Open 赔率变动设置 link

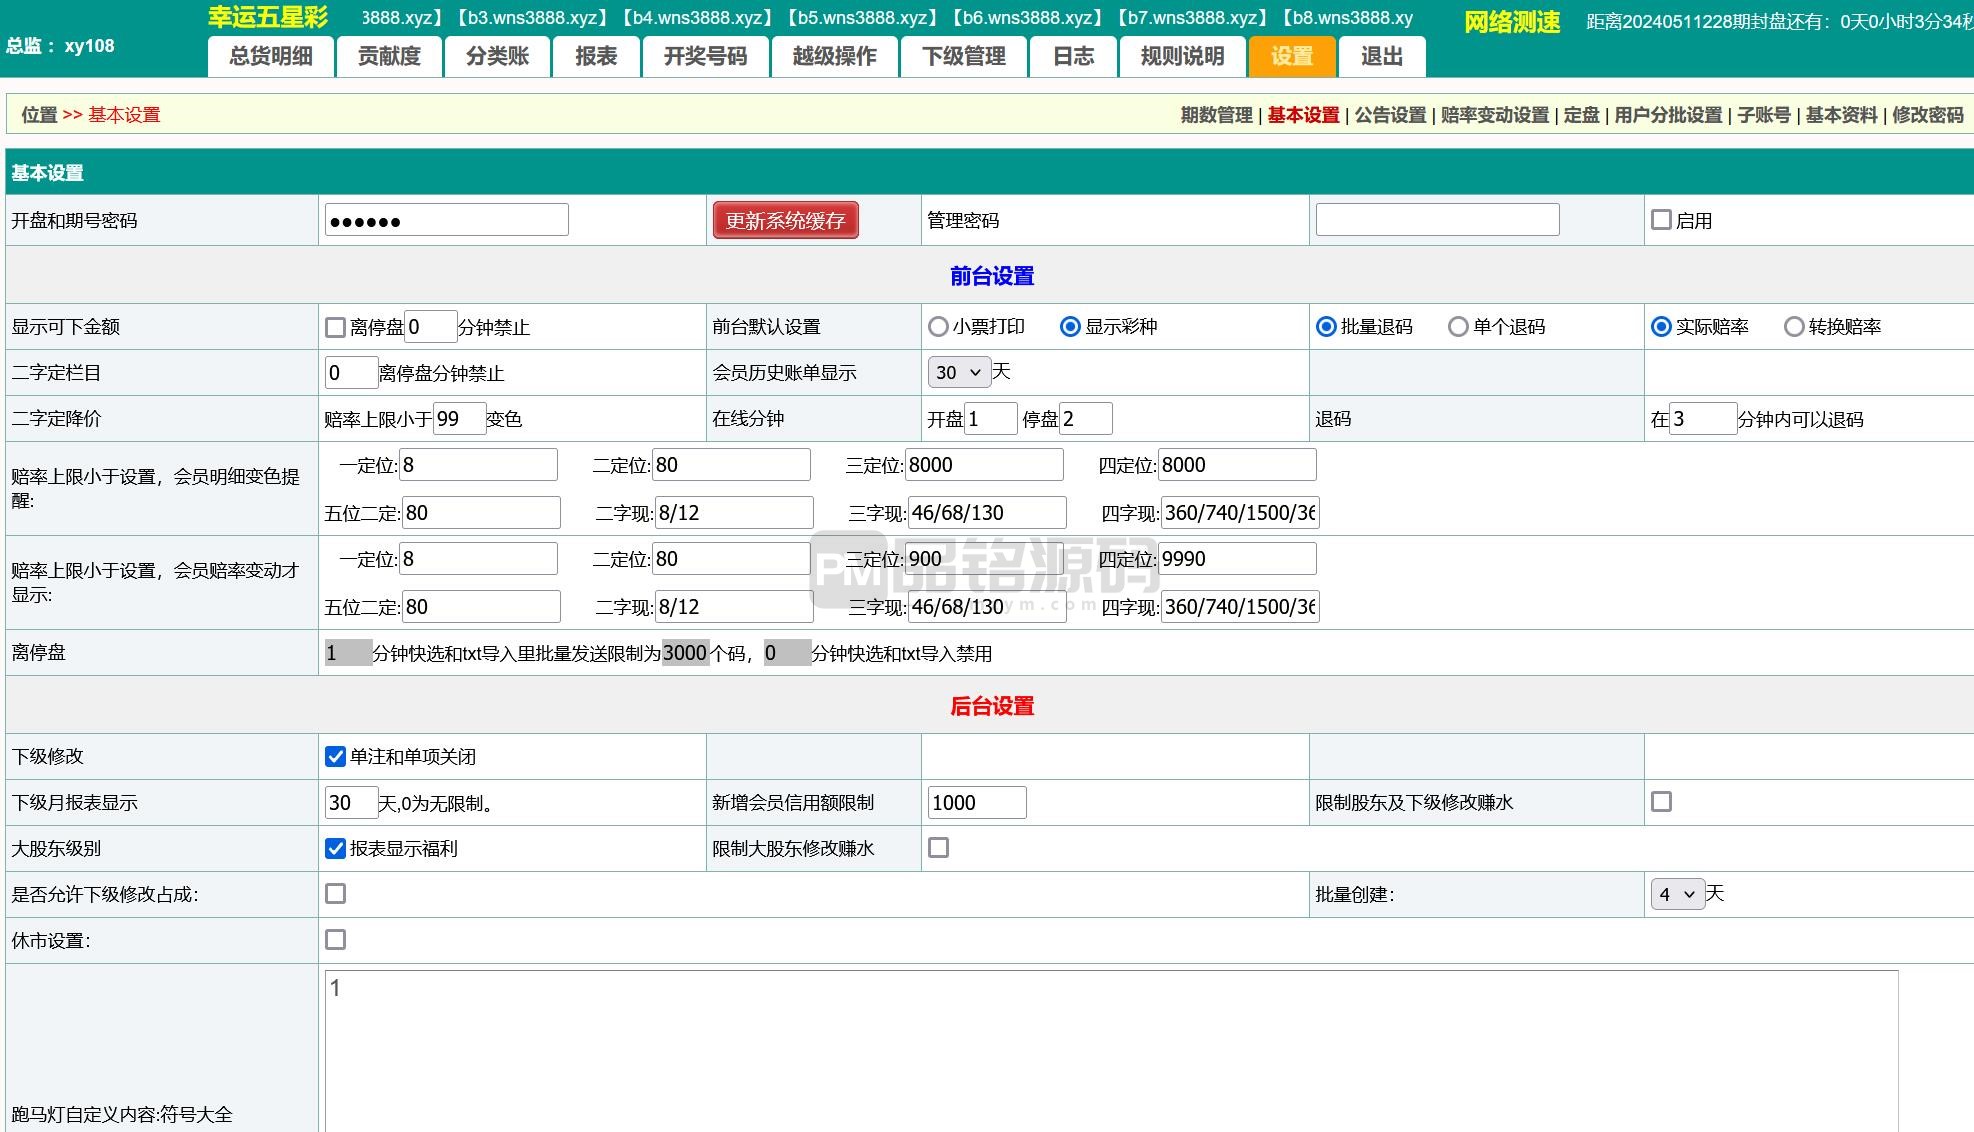pos(1494,115)
